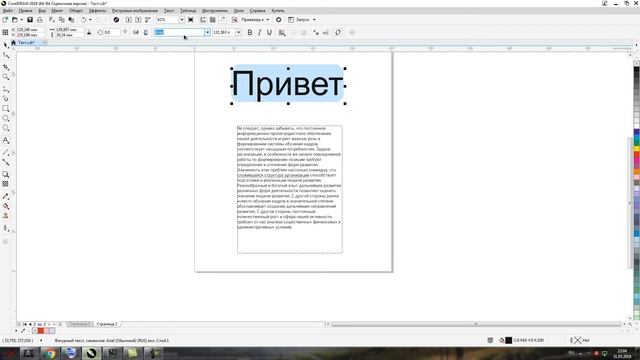Viewport: 640px width, 360px height.
Task: Select the Shape tool in toolbox
Action: [x=5, y=56]
